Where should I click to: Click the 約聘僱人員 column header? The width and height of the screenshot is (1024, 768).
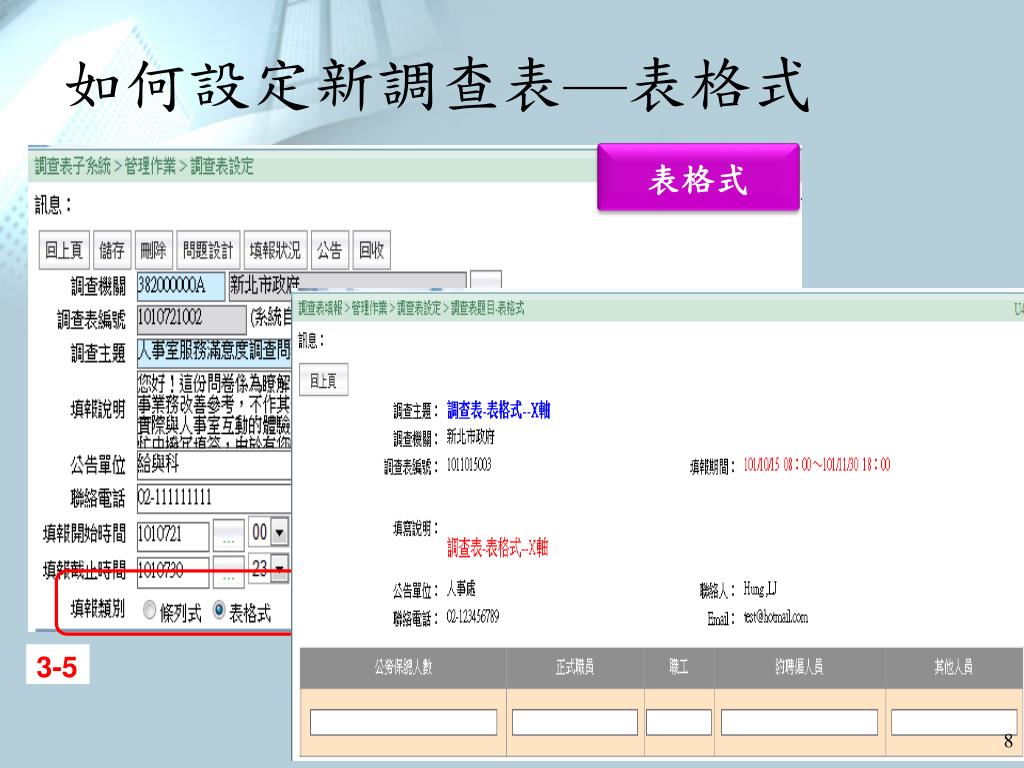pyautogui.click(x=799, y=667)
